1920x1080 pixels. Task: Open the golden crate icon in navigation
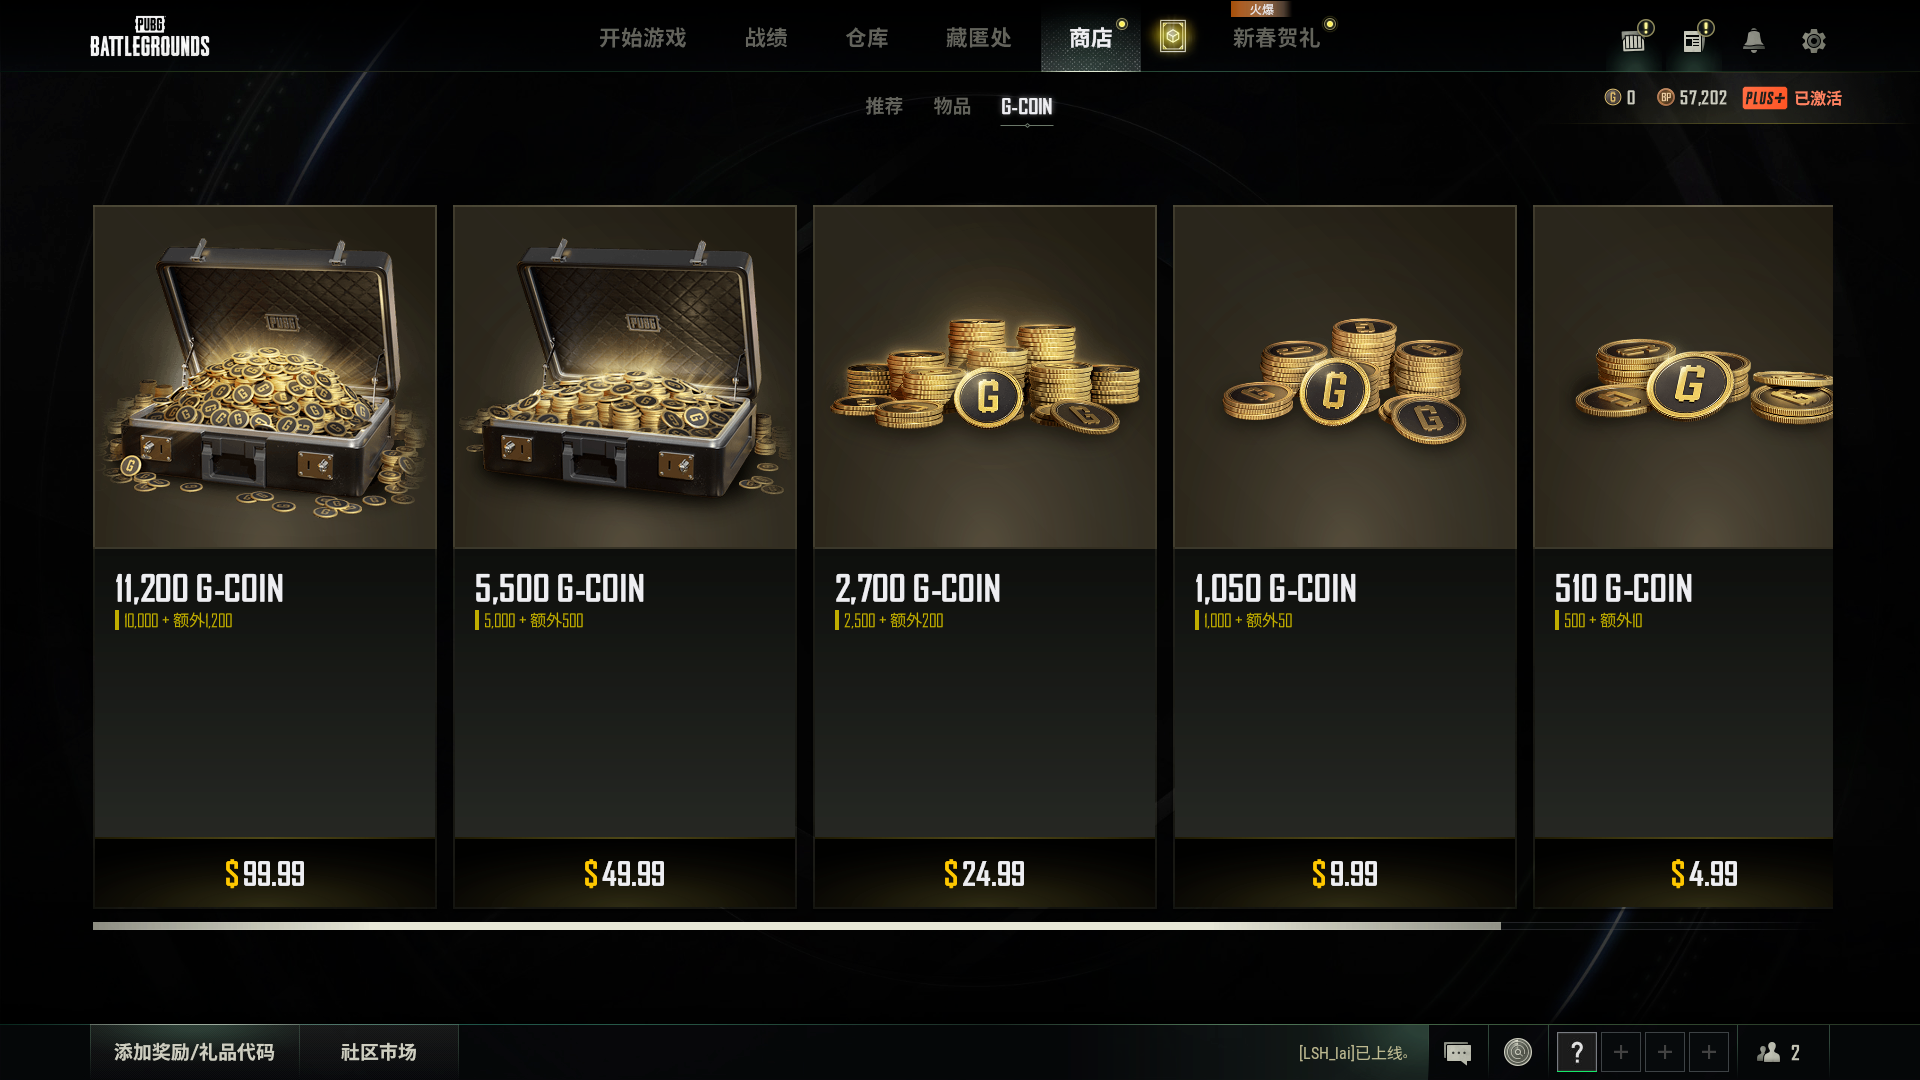[x=1172, y=37]
